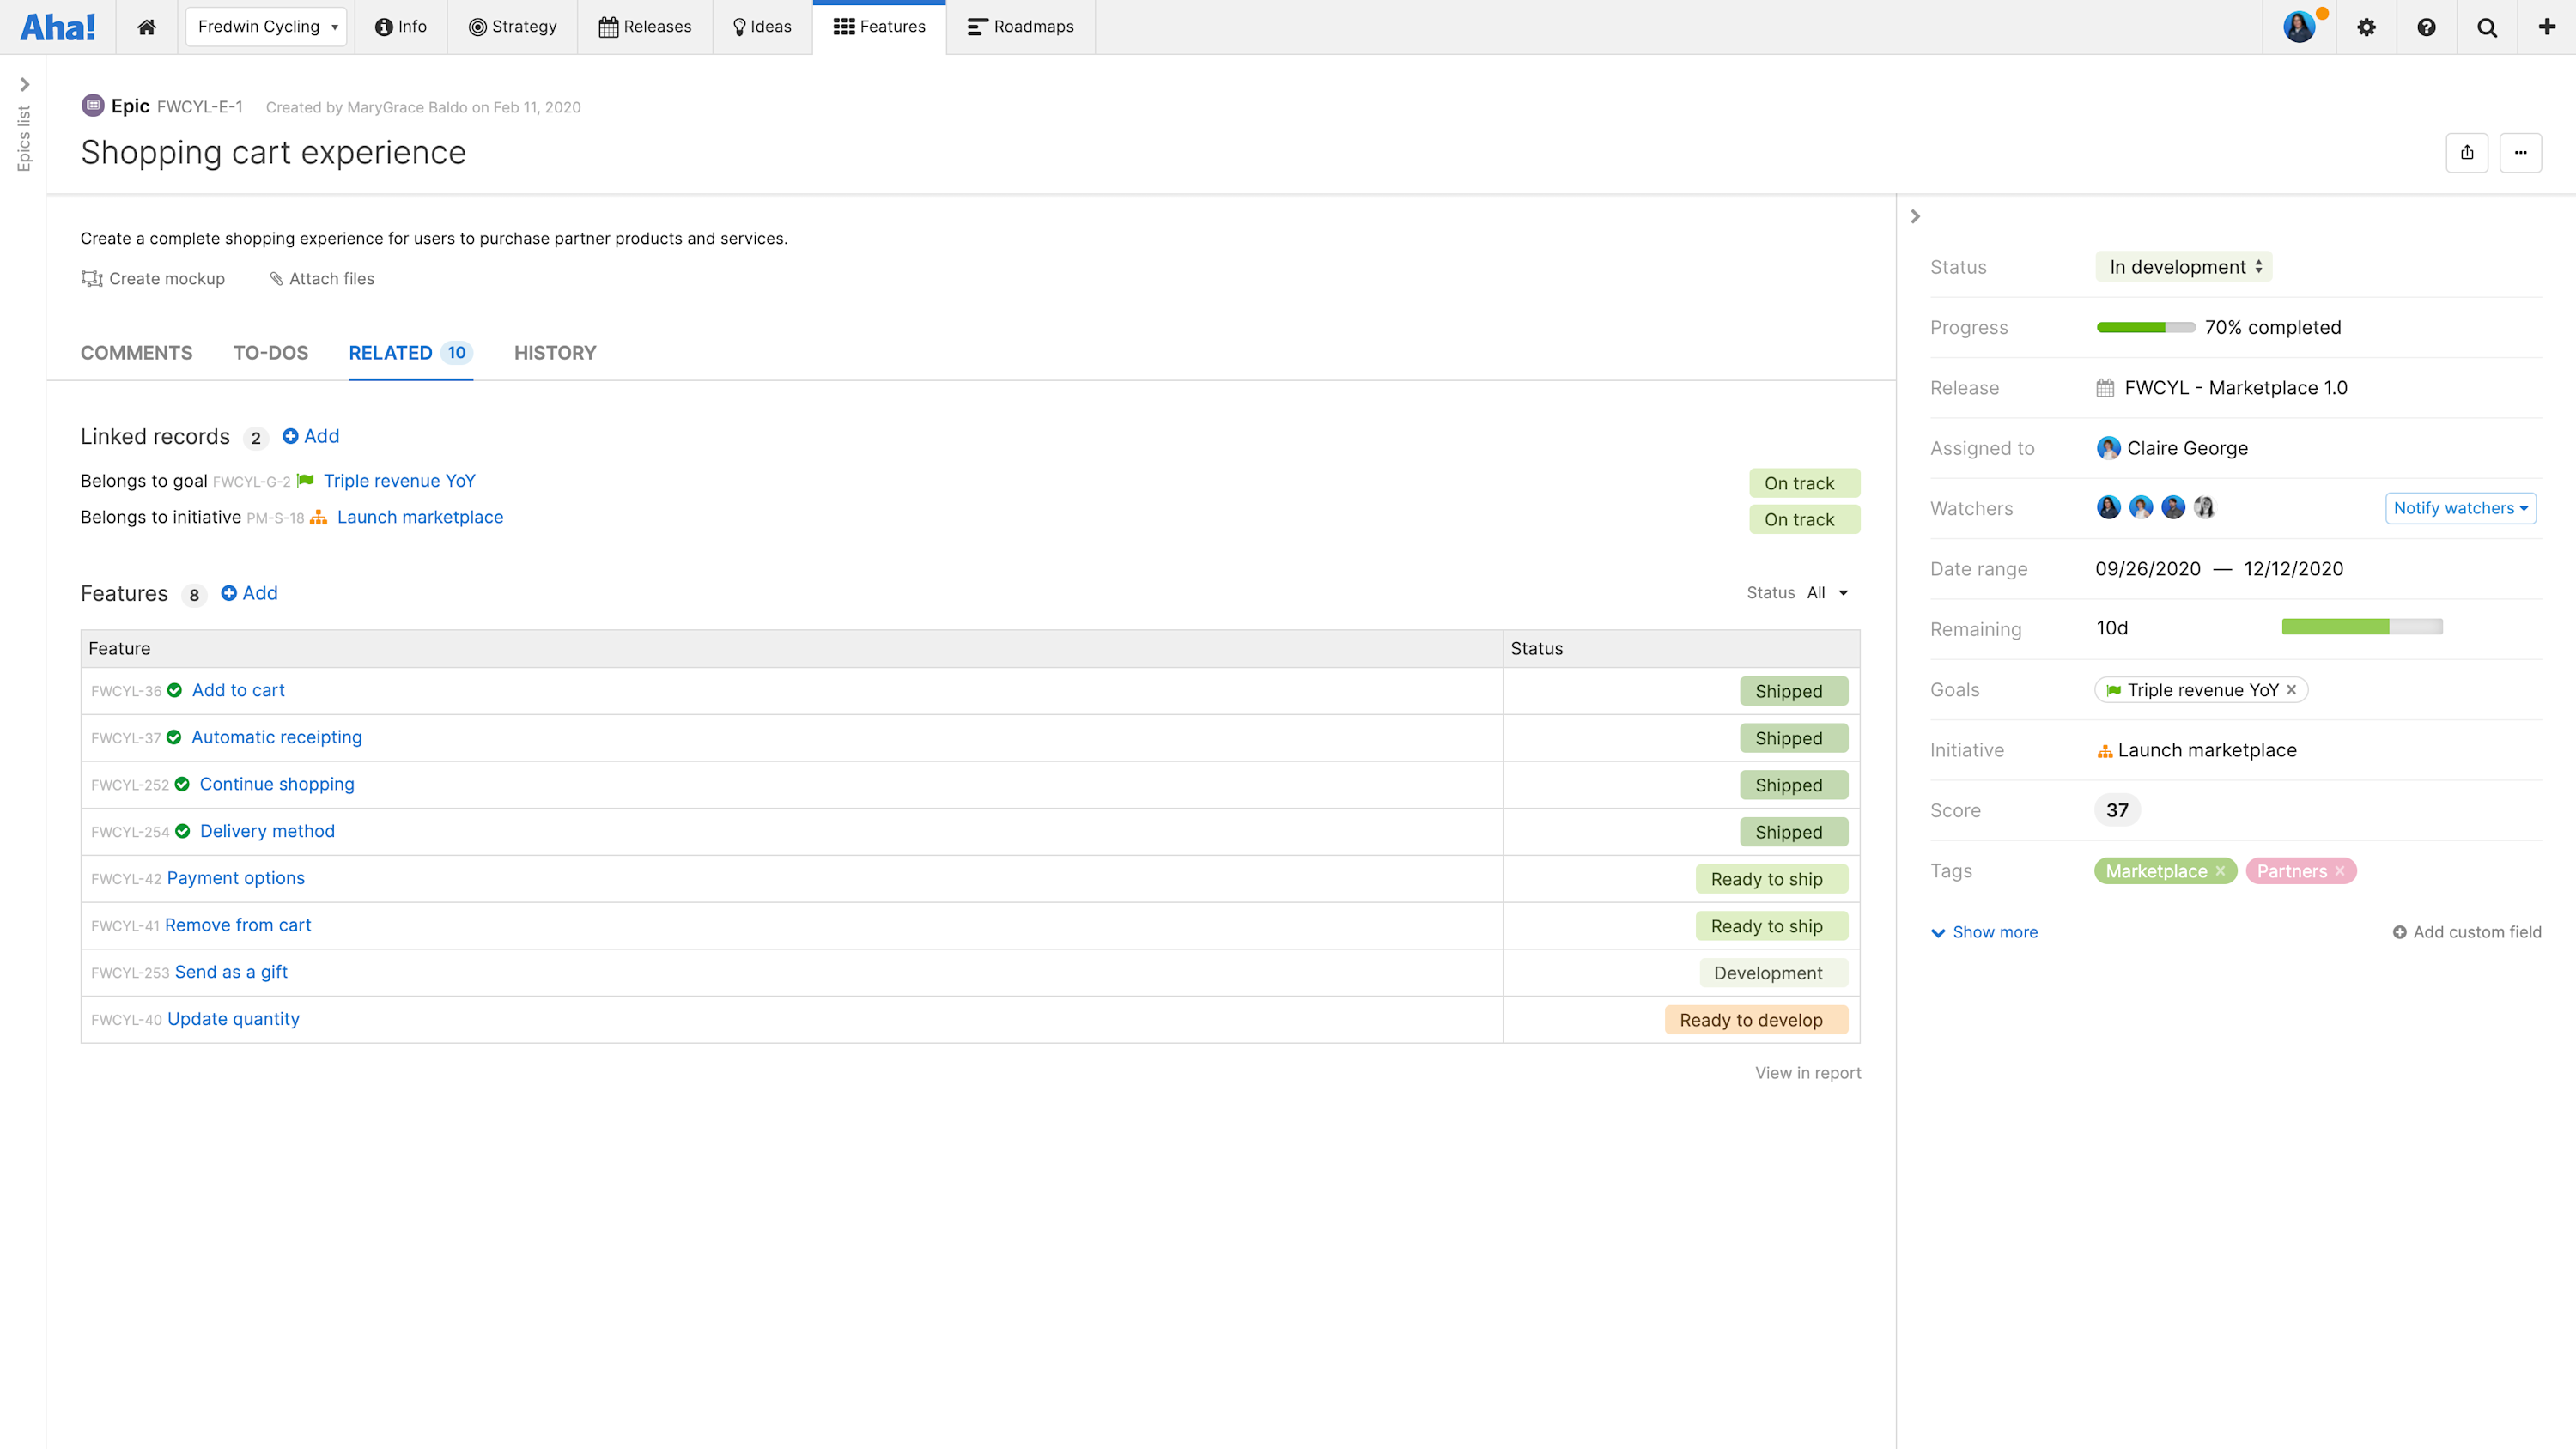Remove Triple revenue YoY goal chip
Image resolution: width=2576 pixels, height=1449 pixels.
[x=2291, y=690]
